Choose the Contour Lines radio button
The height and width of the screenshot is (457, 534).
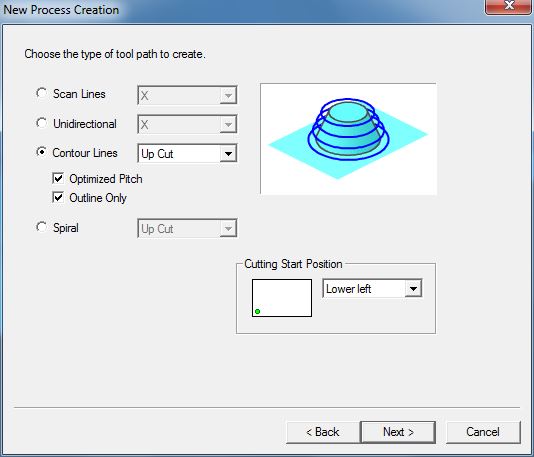click(42, 152)
